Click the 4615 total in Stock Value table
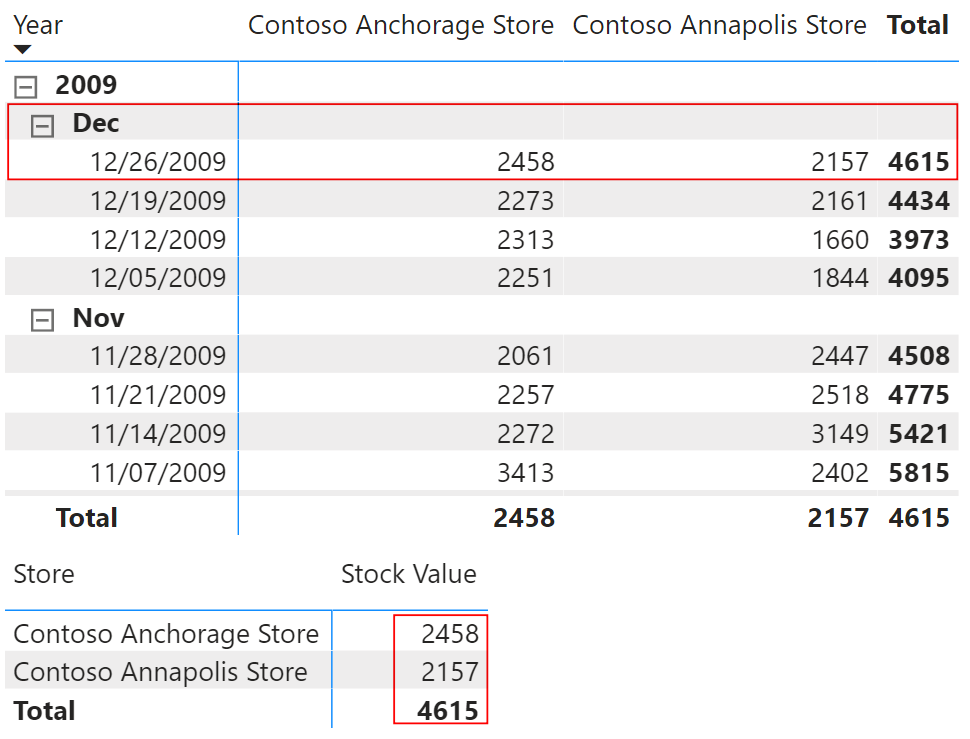 tap(448, 711)
